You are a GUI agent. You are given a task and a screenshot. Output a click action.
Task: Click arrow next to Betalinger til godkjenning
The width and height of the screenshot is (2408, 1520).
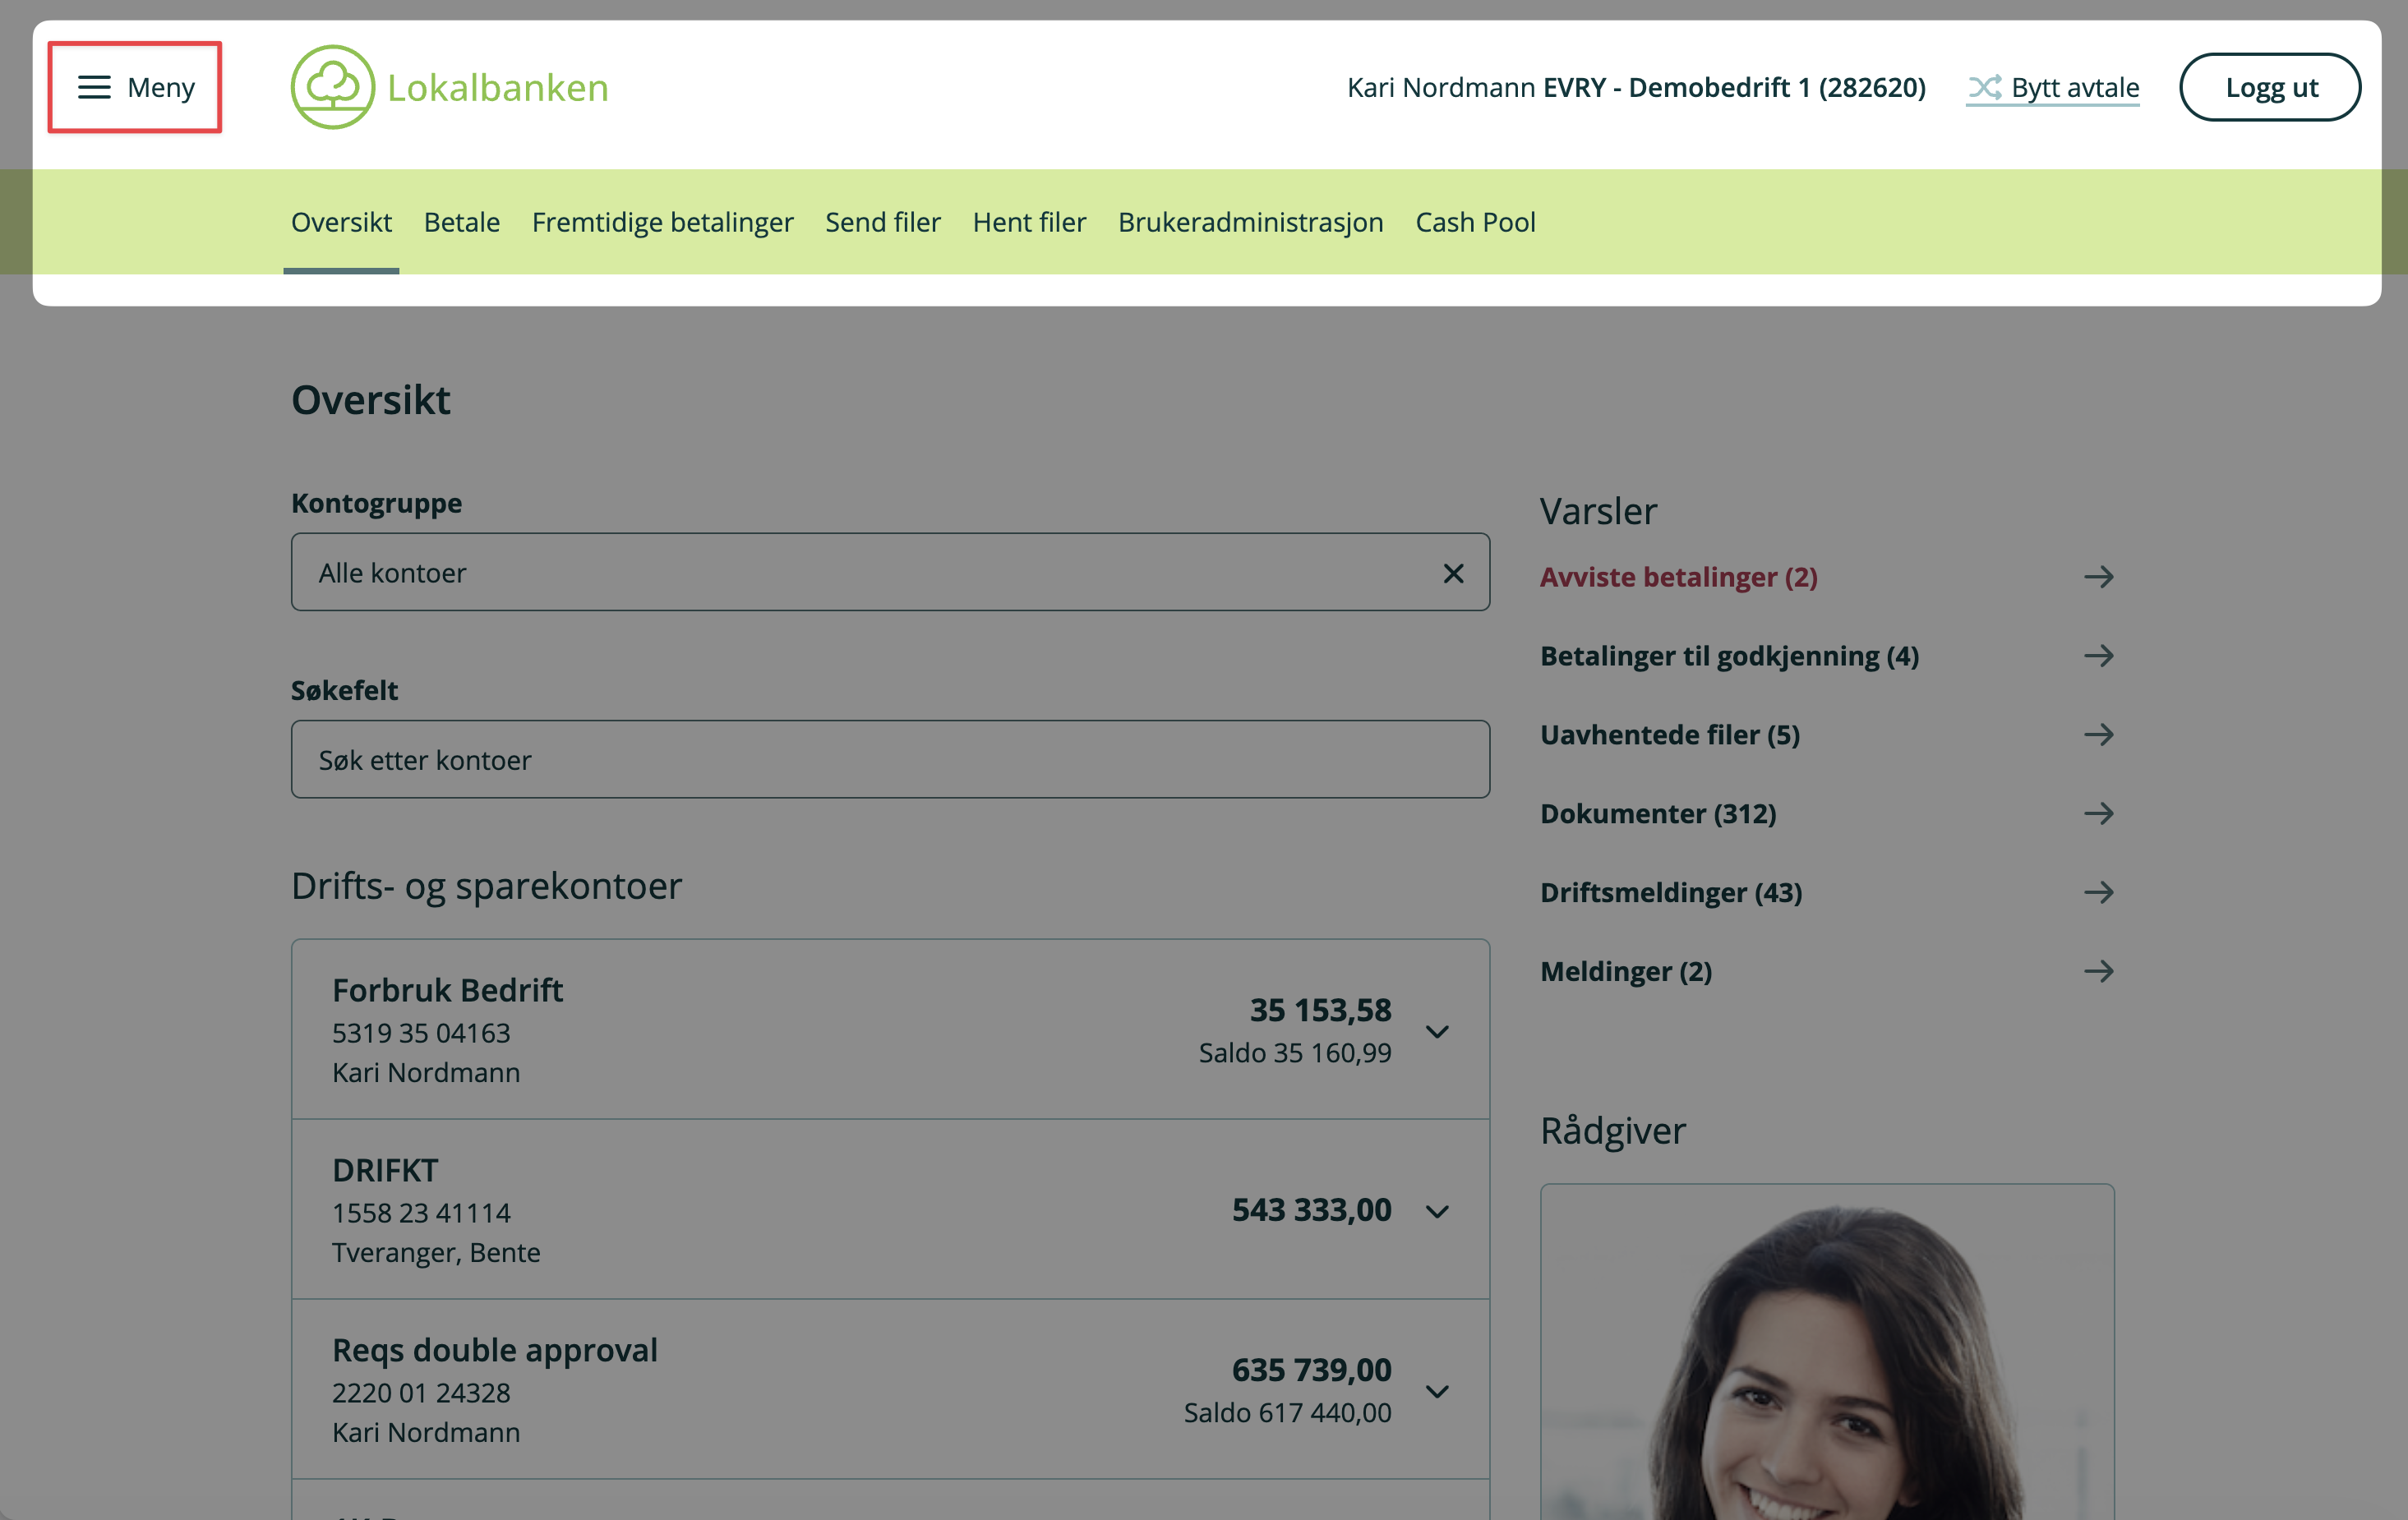(x=2098, y=656)
